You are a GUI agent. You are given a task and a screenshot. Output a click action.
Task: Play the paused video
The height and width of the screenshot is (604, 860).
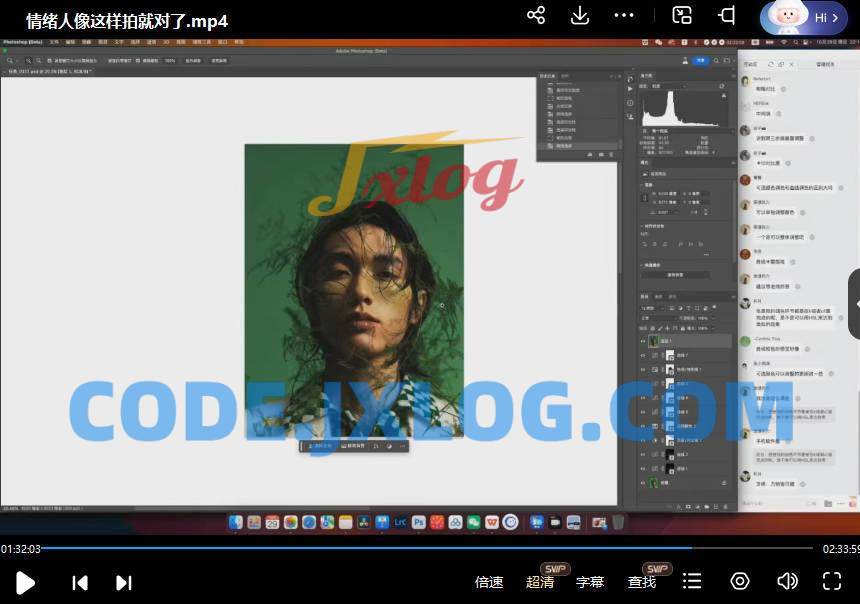click(26, 582)
